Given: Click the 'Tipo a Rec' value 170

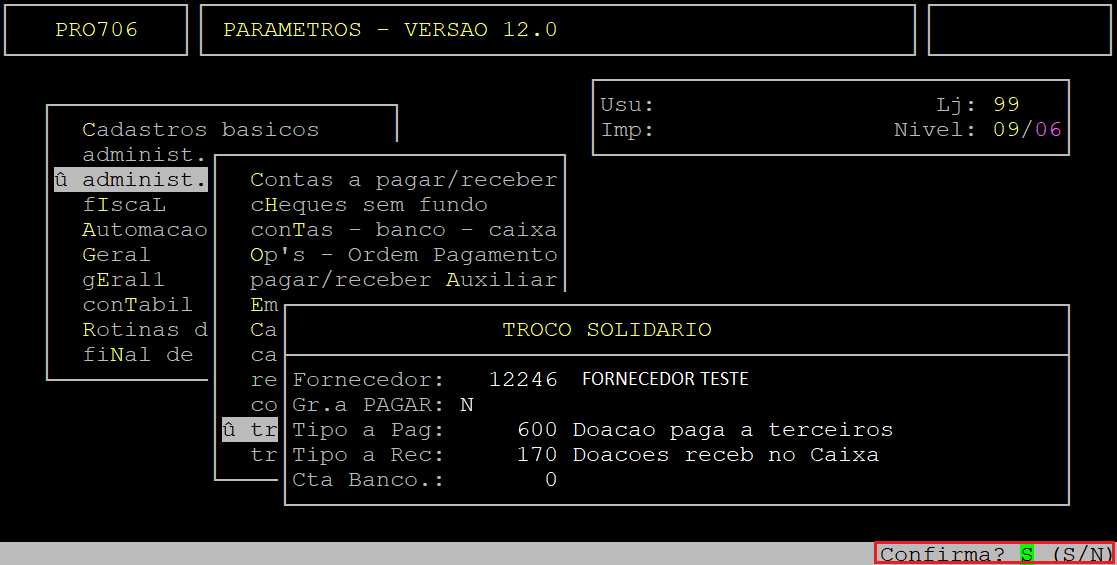Looking at the screenshot, I should [x=537, y=455].
